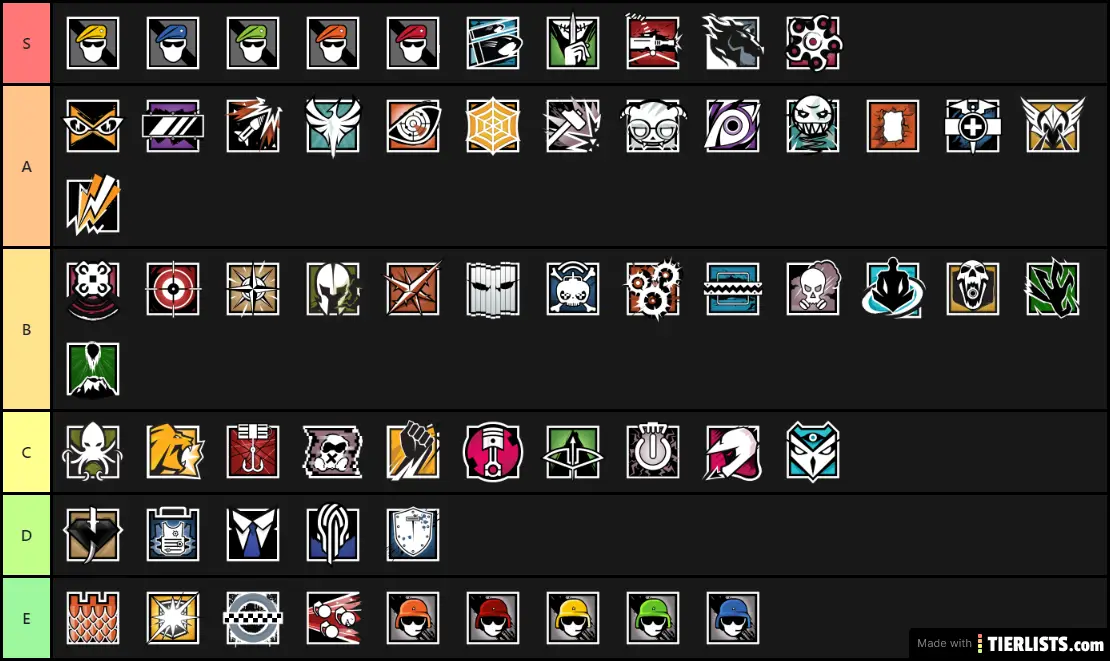Choose the golden lion head icon

pos(174,452)
